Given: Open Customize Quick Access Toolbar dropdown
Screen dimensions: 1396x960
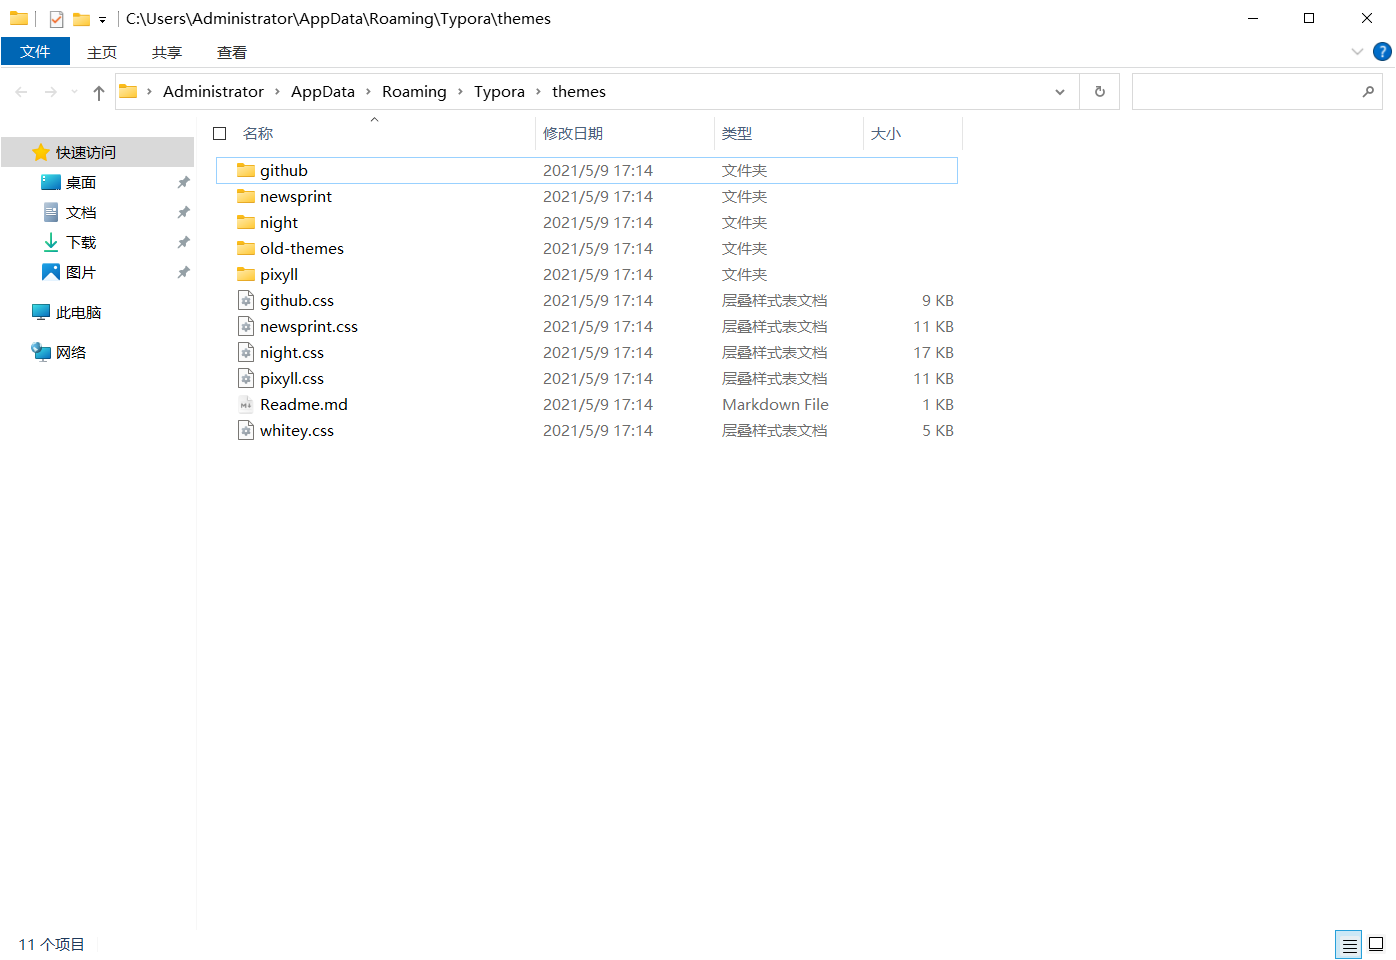Looking at the screenshot, I should point(102,20).
